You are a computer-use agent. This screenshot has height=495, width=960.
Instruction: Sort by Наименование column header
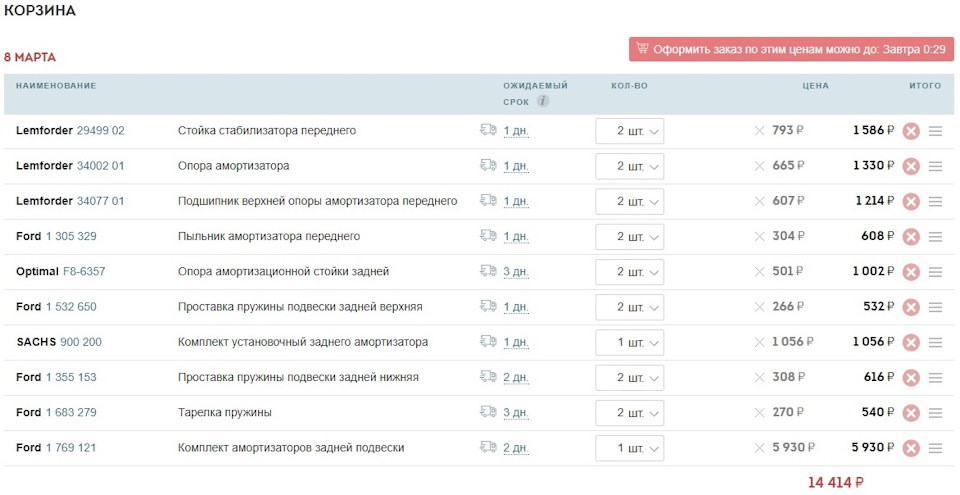point(56,86)
